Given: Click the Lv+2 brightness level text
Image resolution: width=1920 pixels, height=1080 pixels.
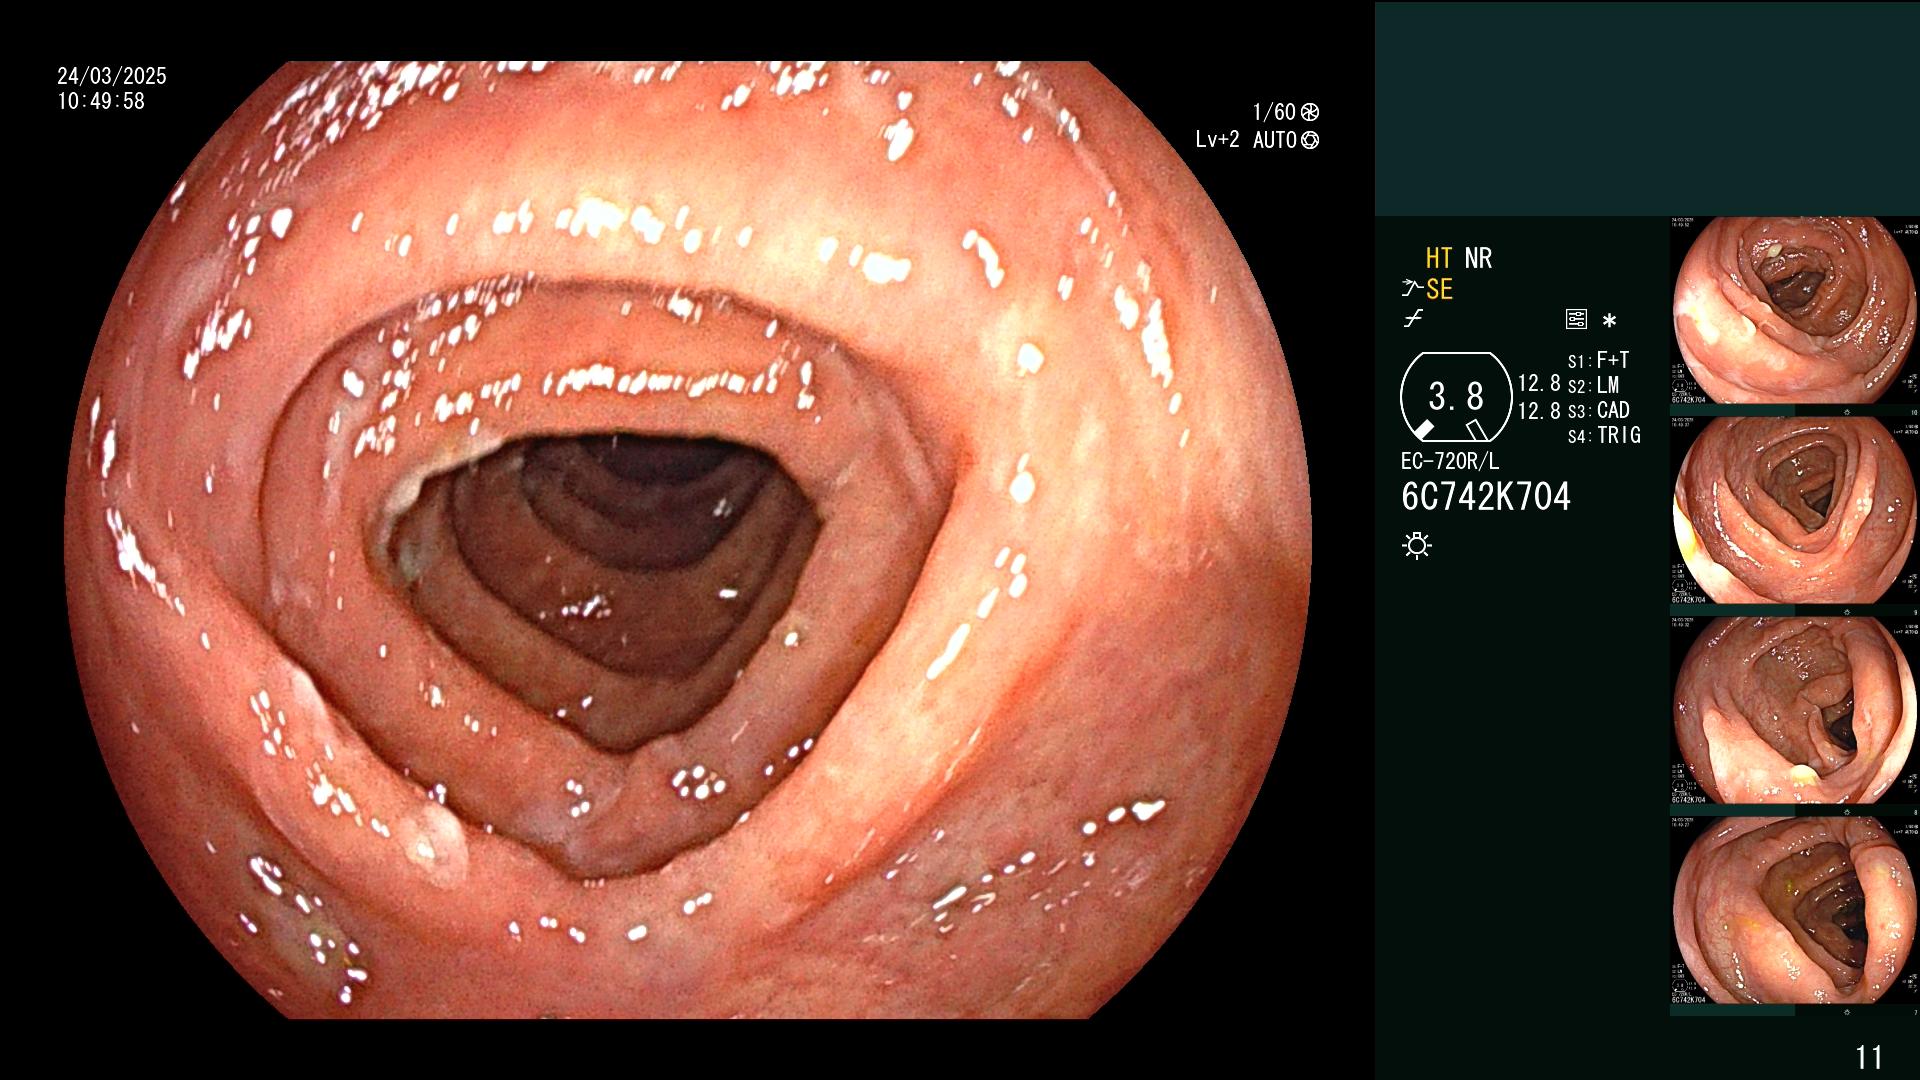Looking at the screenshot, I should click(x=1217, y=140).
